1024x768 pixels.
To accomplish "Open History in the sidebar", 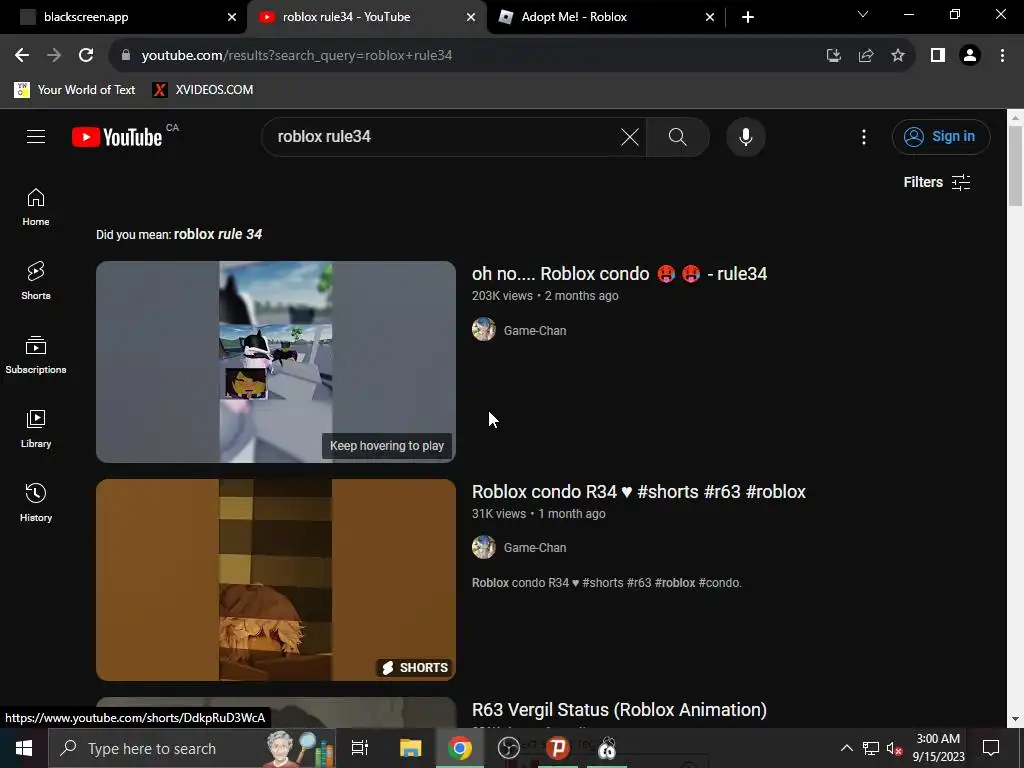I will [x=36, y=502].
